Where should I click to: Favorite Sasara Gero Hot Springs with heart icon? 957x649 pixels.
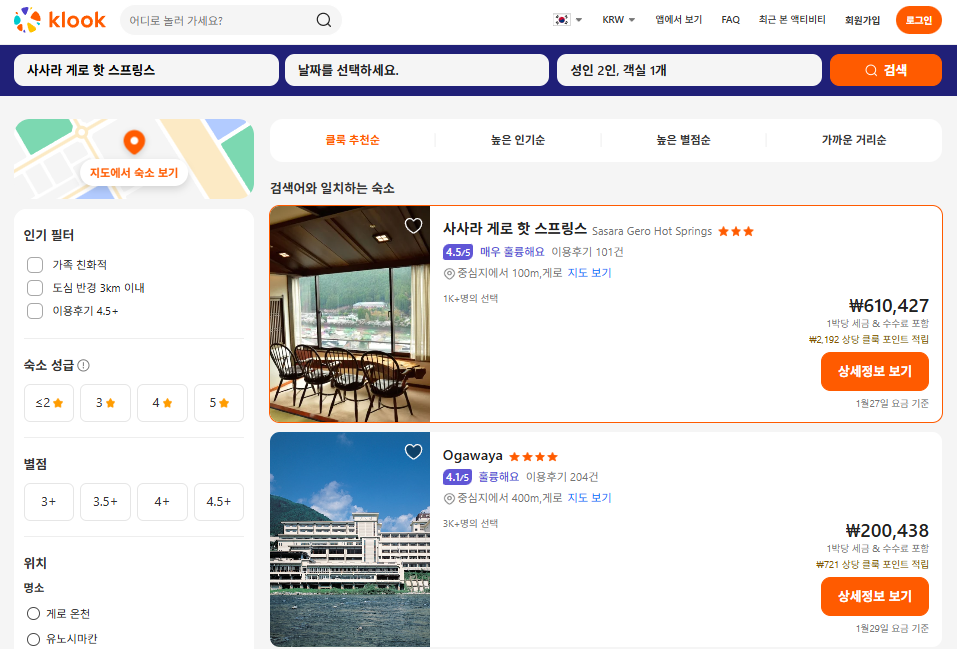point(413,226)
